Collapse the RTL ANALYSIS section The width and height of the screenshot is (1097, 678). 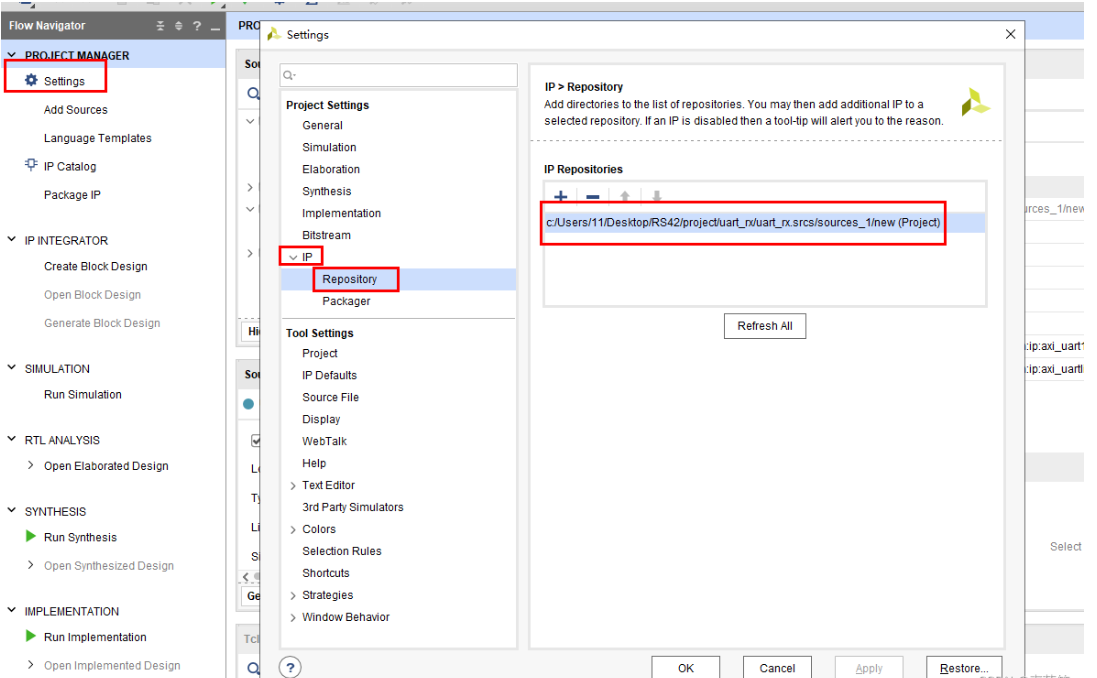coord(12,439)
